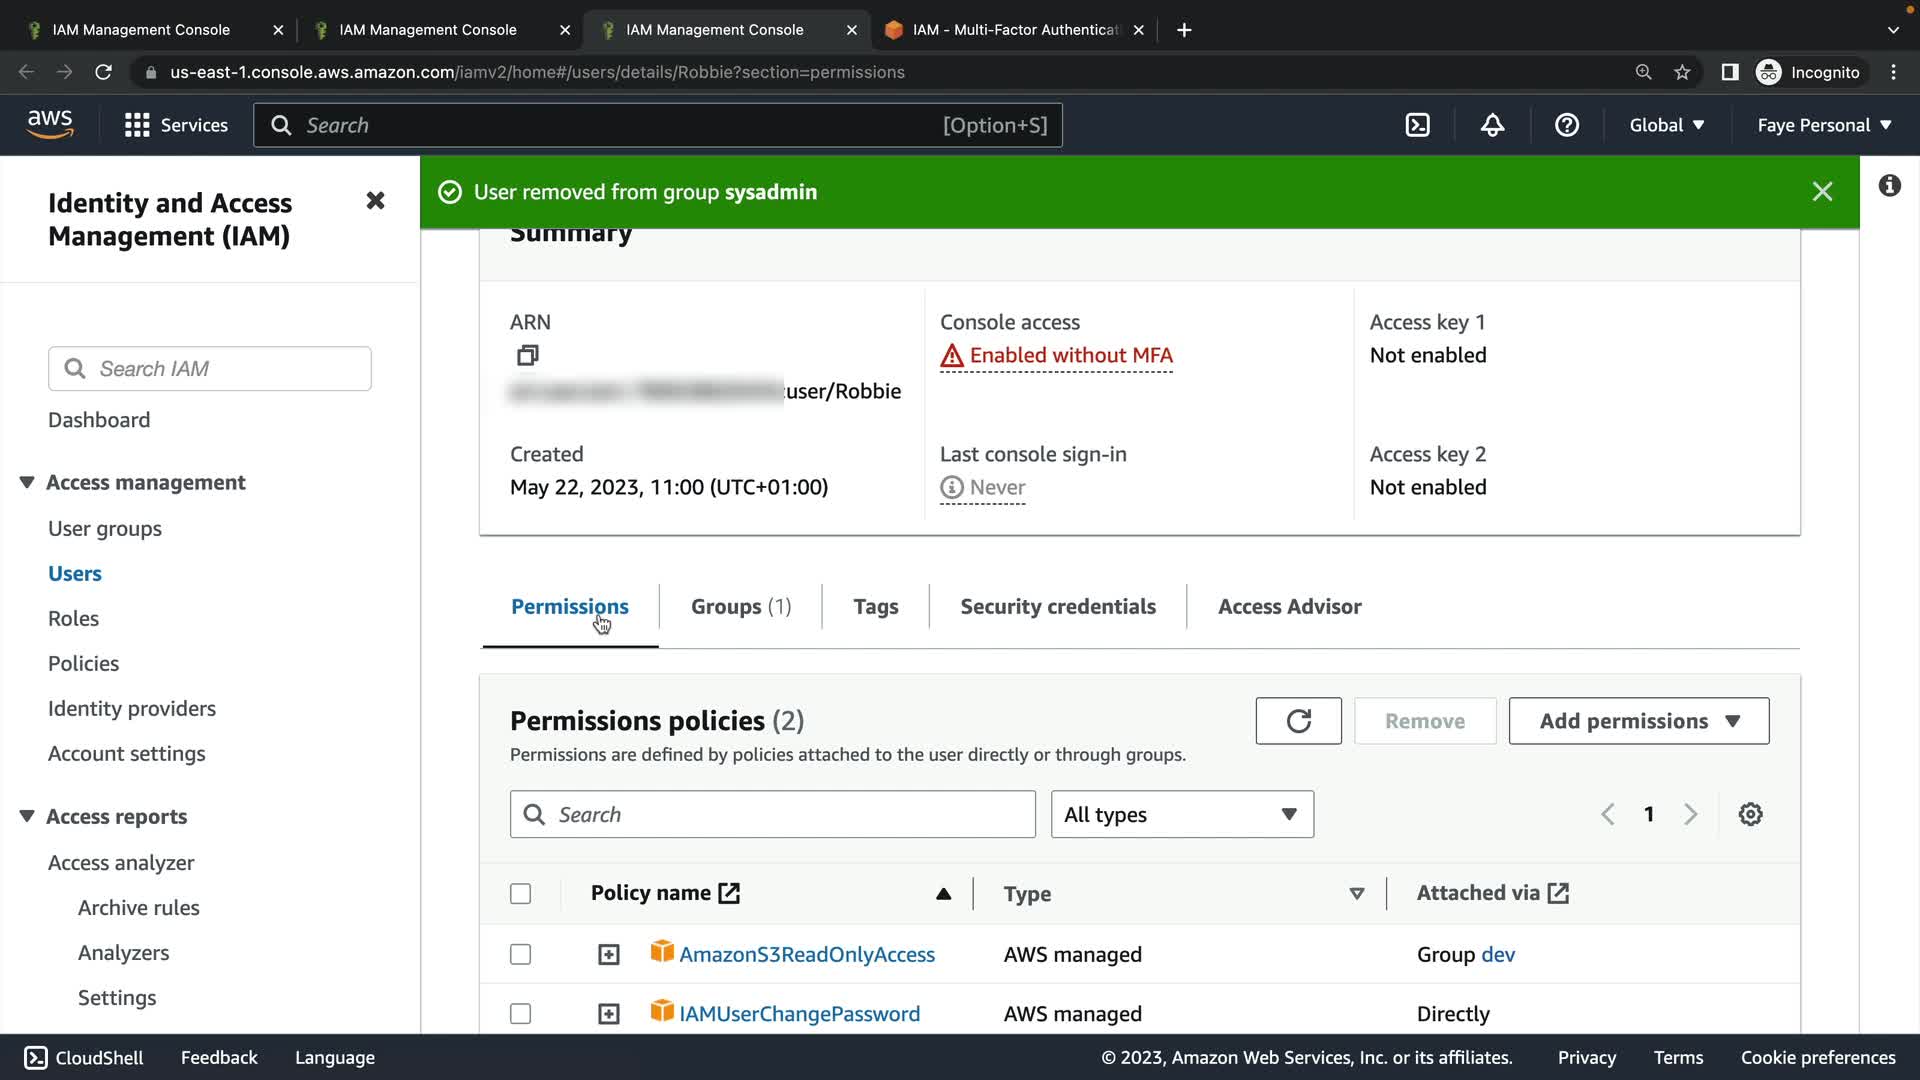1920x1080 pixels.
Task: Expand the AmazonS3ReadOnlyAccess policy row
Action: pos(608,954)
